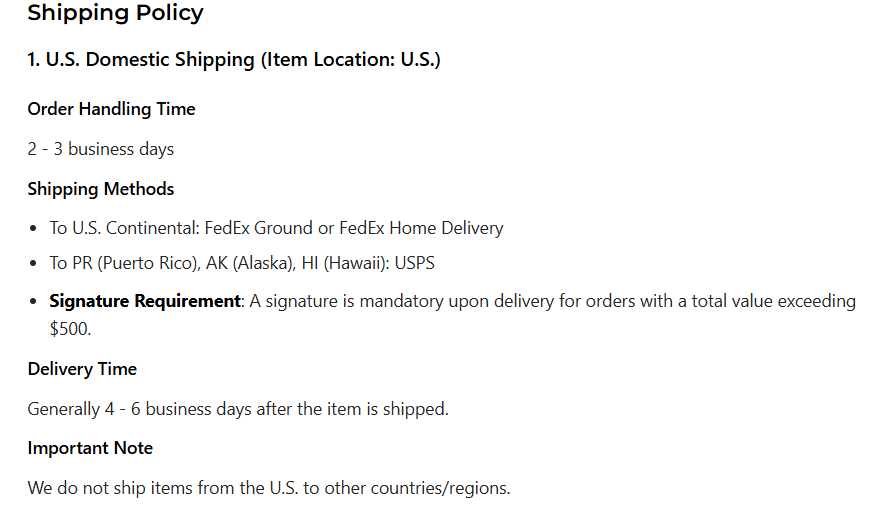880x507 pixels.
Task: Click the Shipping Methods subheading
Action: click(100, 189)
